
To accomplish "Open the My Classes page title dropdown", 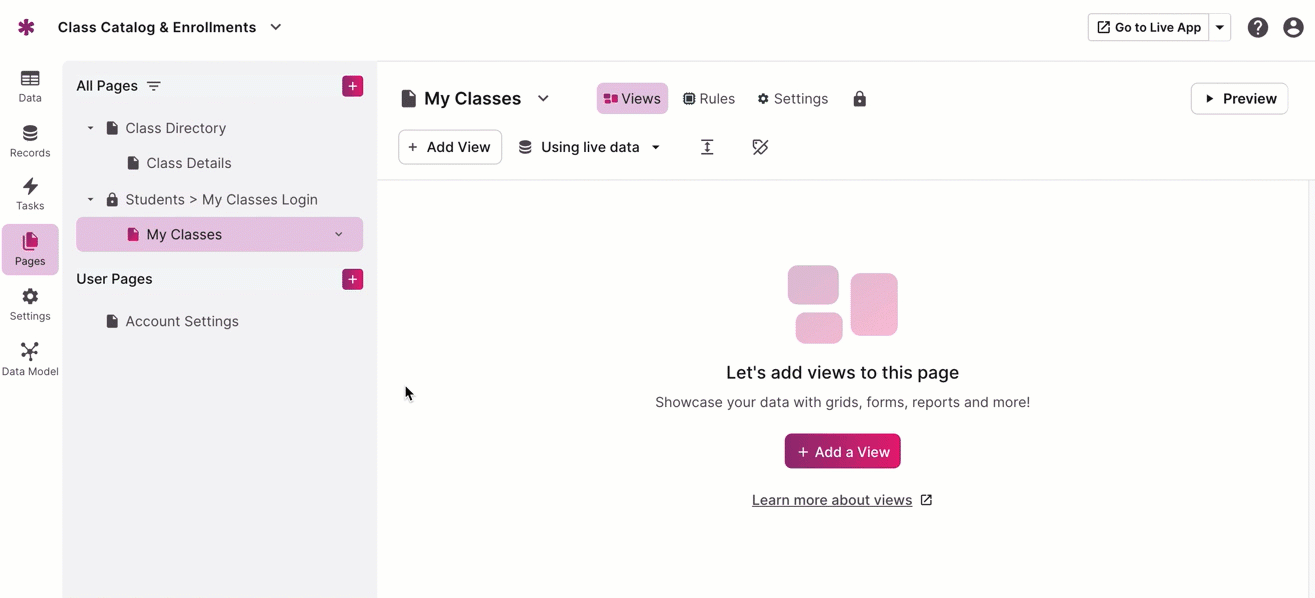I will point(543,99).
